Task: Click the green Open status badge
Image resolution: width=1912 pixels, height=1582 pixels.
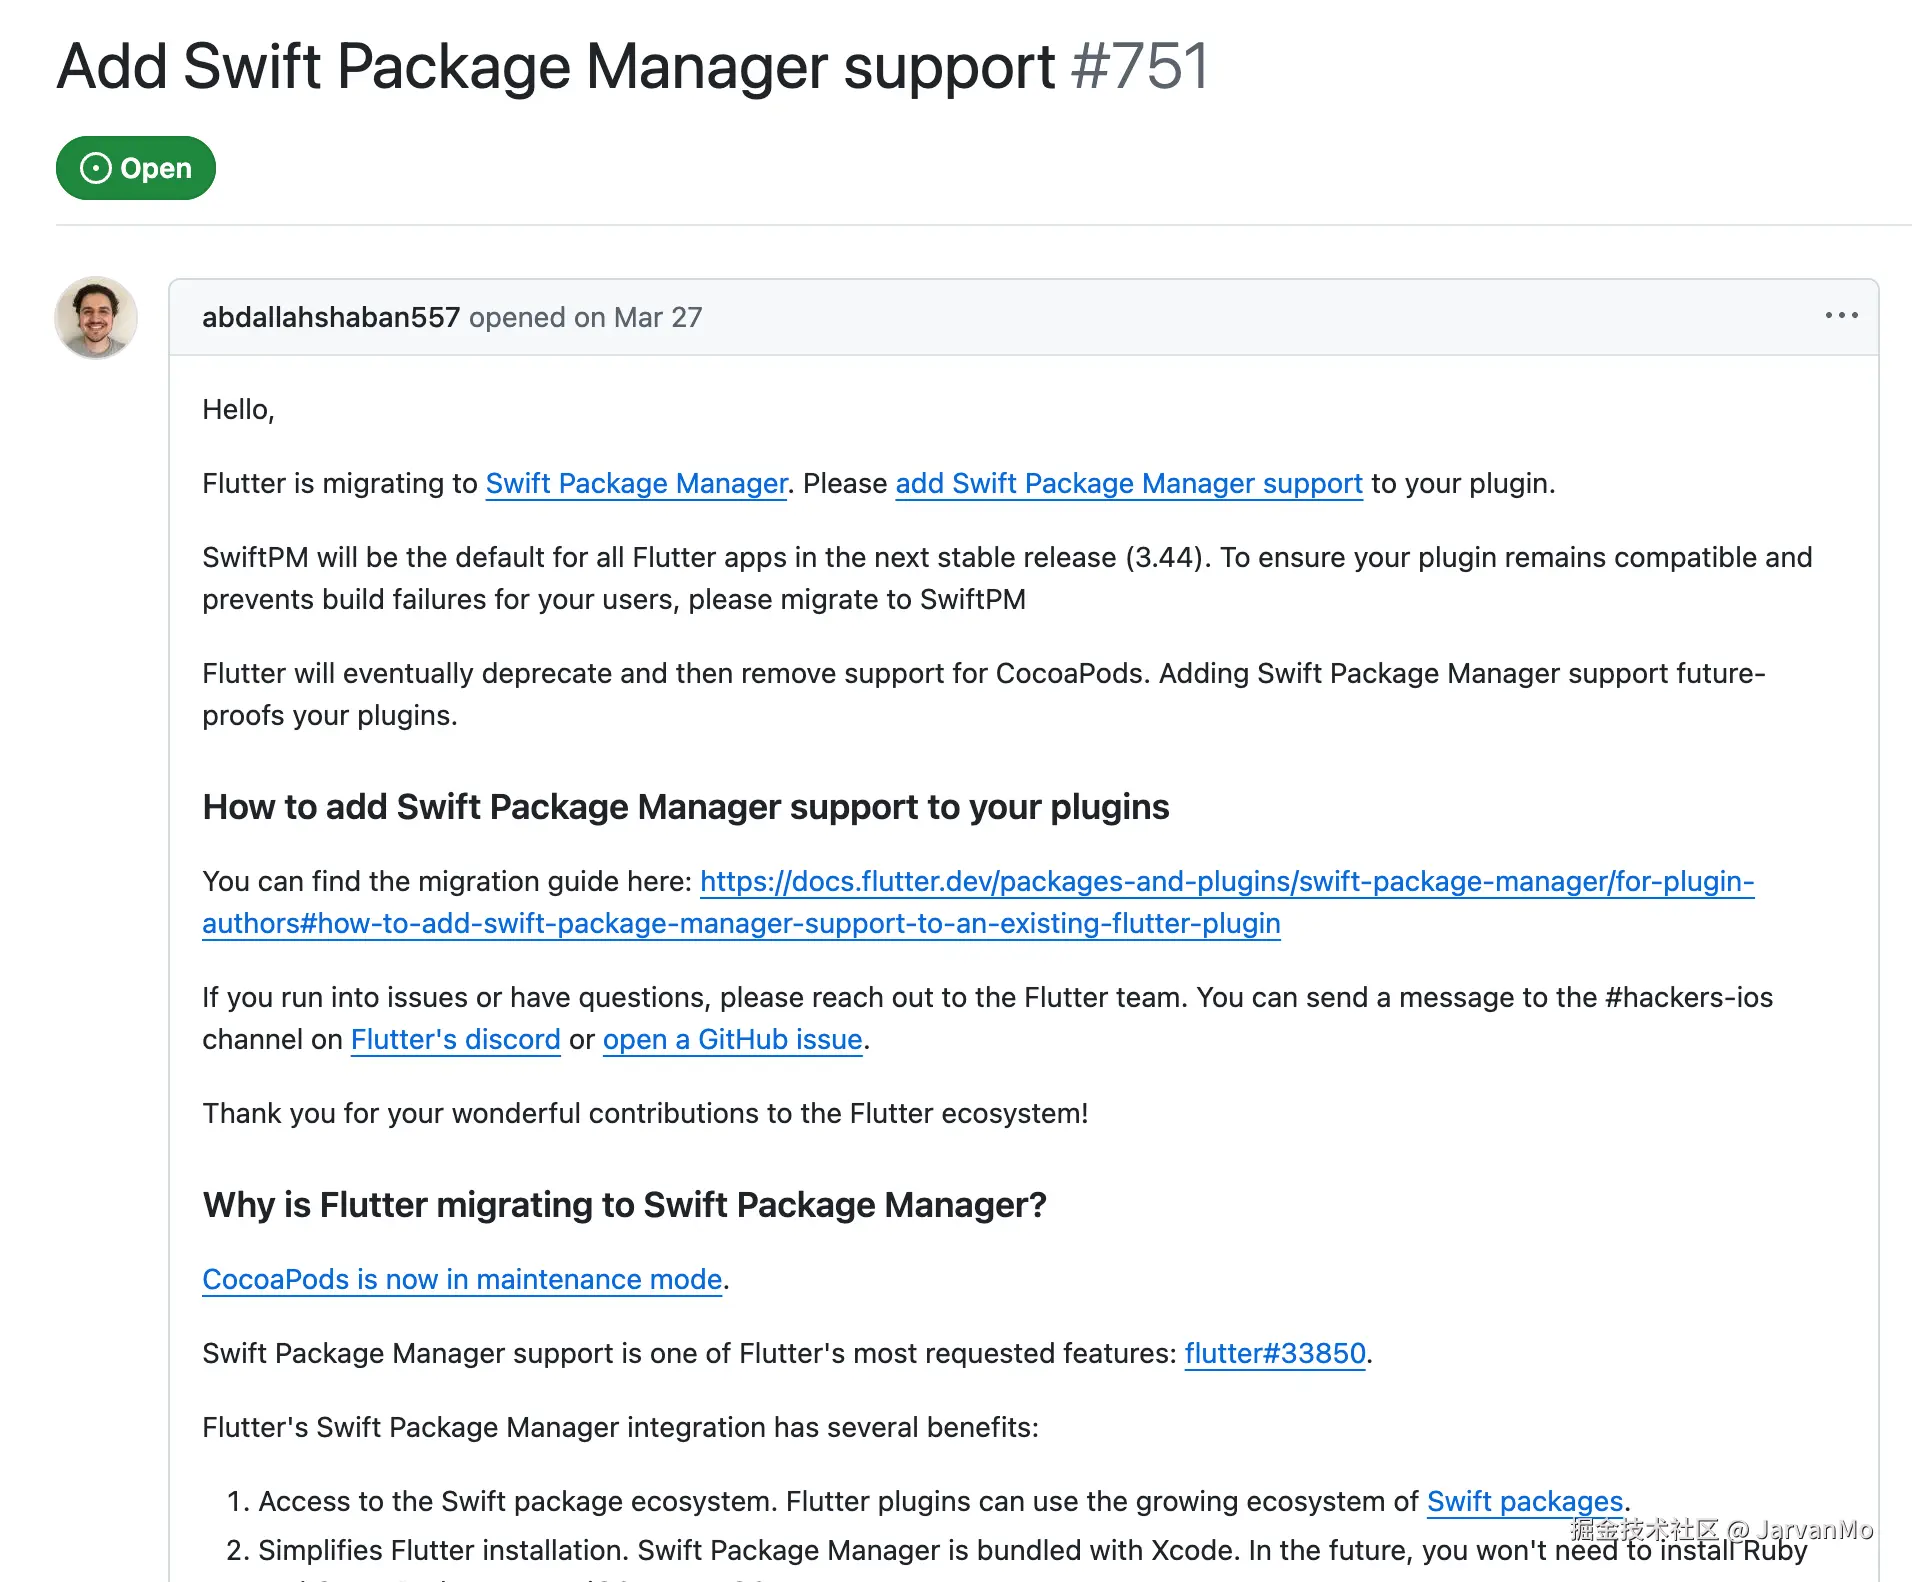Action: pos(136,168)
